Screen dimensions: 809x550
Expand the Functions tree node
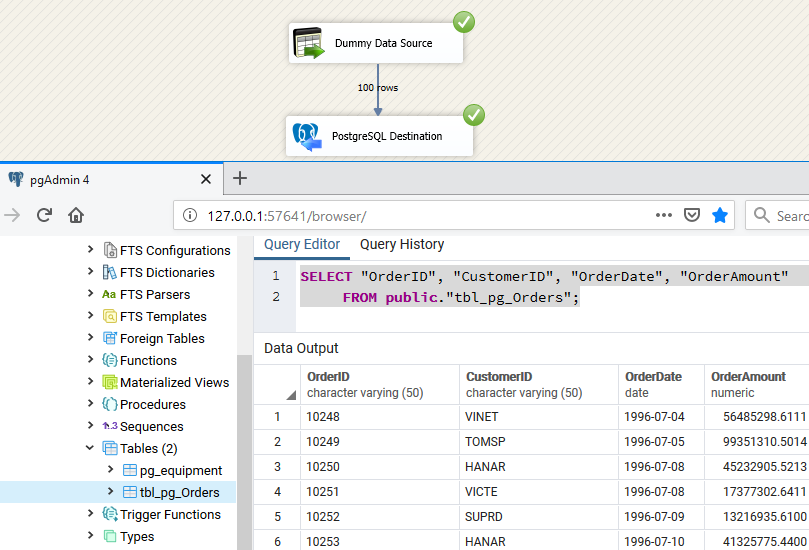point(91,360)
